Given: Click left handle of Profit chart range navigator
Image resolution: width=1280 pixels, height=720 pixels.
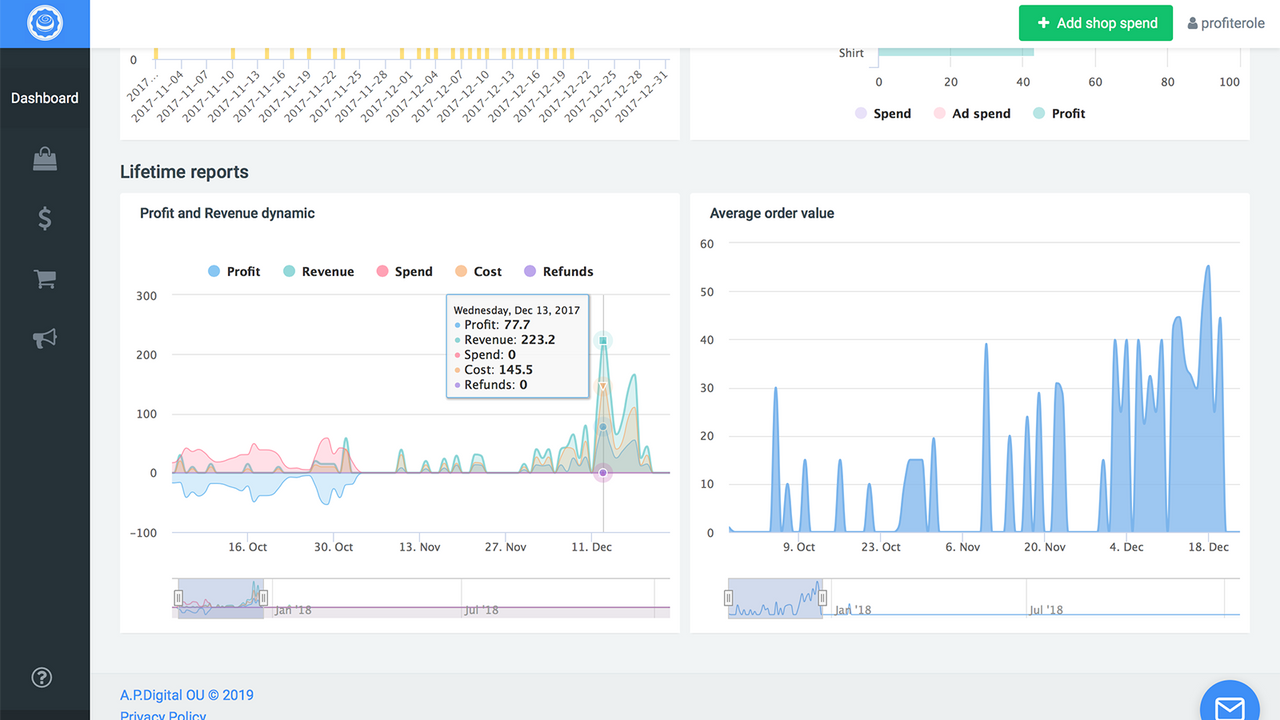Looking at the screenshot, I should [x=179, y=598].
